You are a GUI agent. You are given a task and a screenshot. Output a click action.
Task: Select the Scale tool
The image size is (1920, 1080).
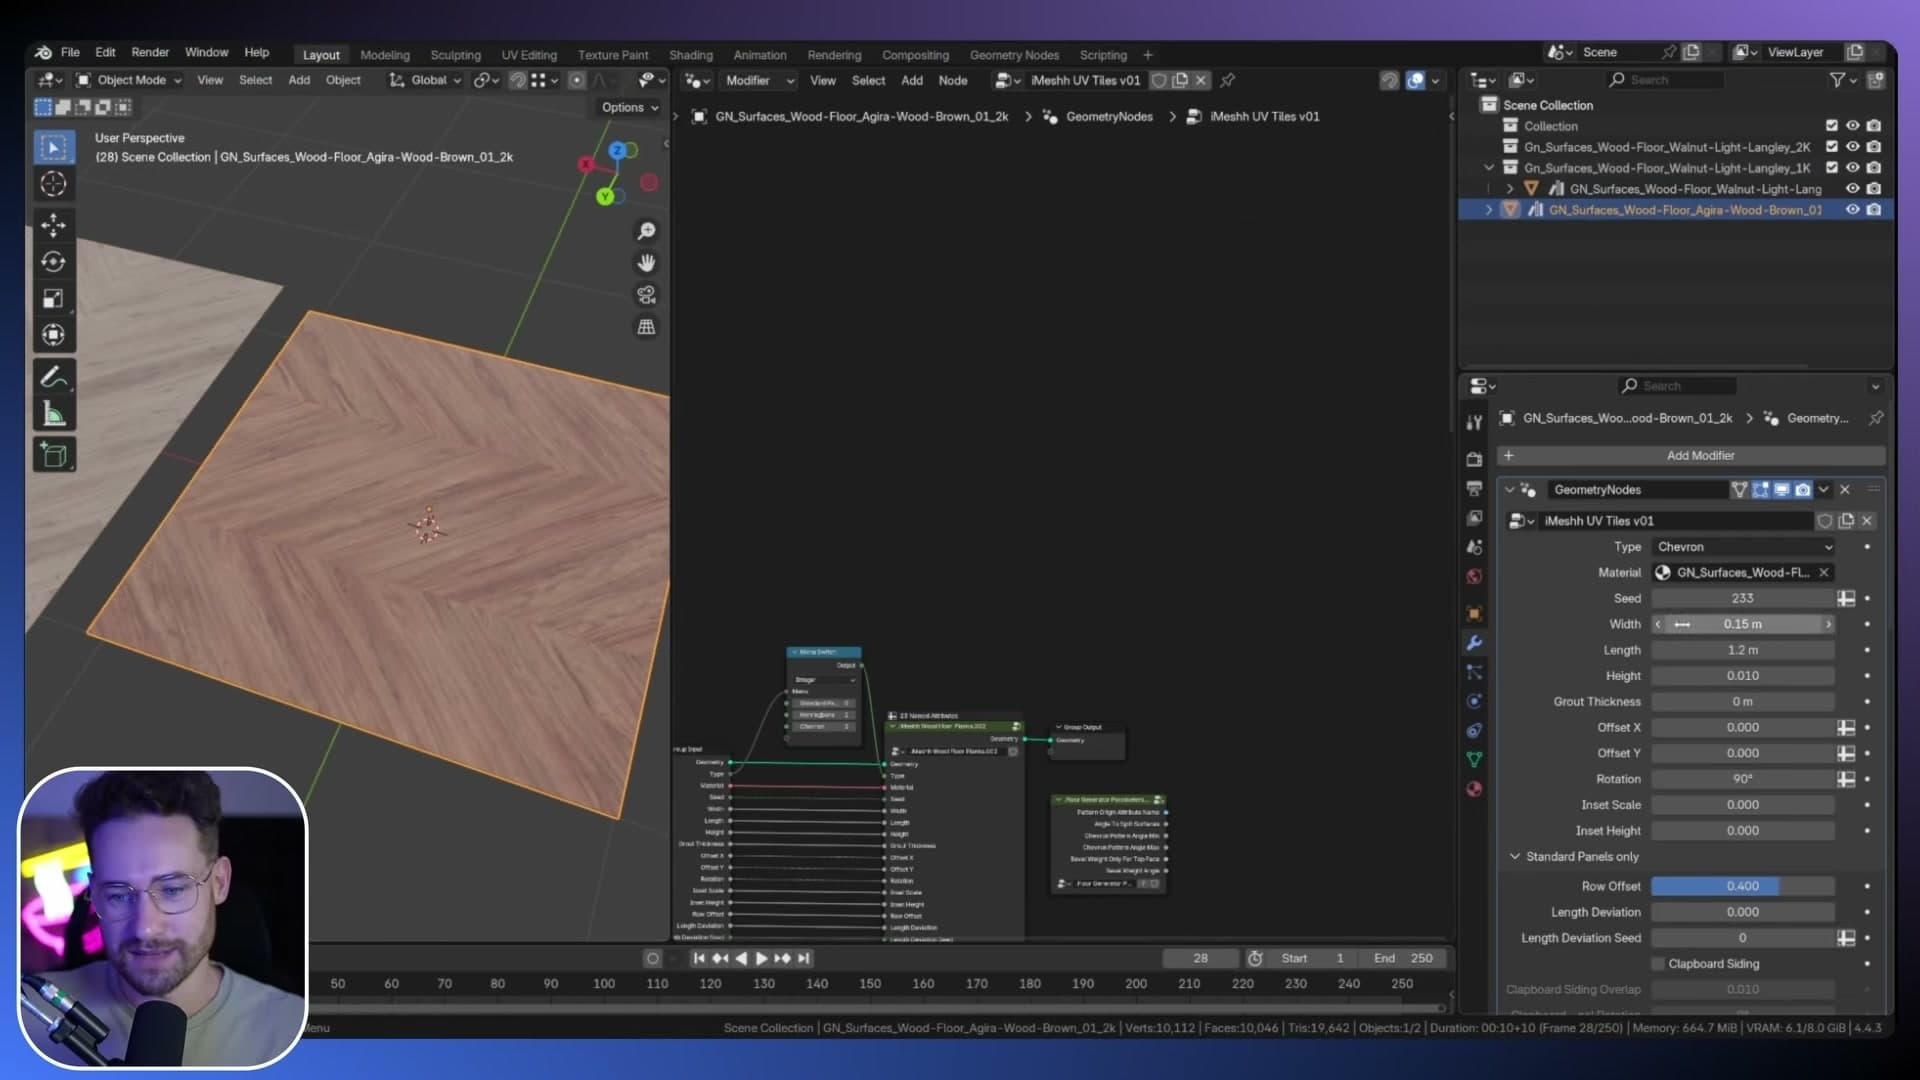[x=53, y=299]
